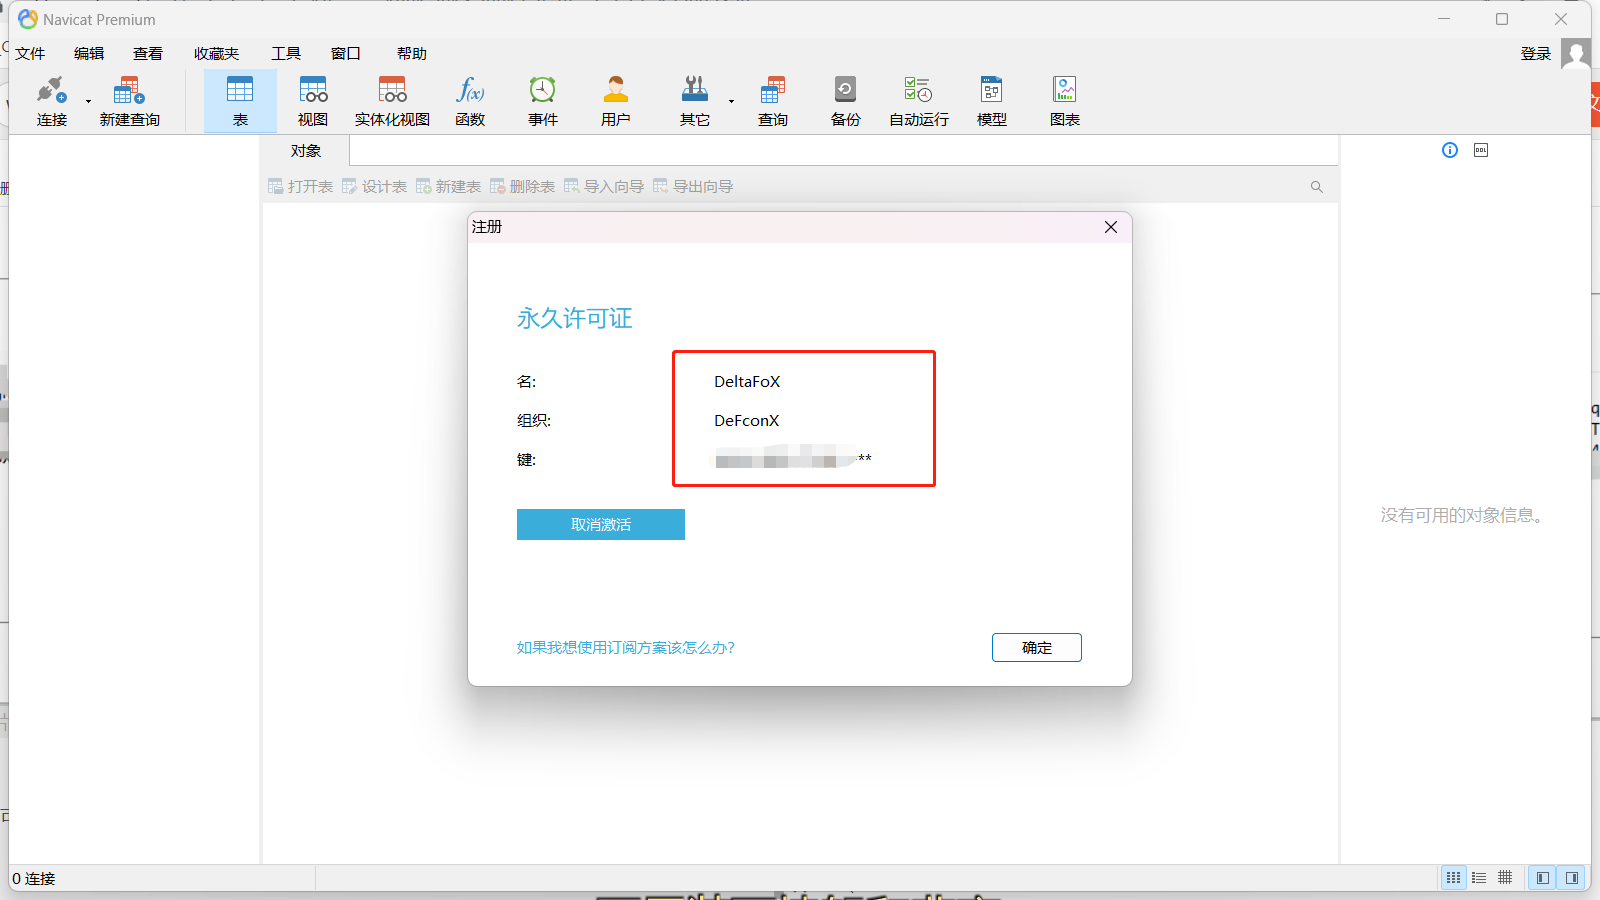Open the 事件 (Event) toolbar icon
This screenshot has width=1600, height=900.
[x=543, y=101]
